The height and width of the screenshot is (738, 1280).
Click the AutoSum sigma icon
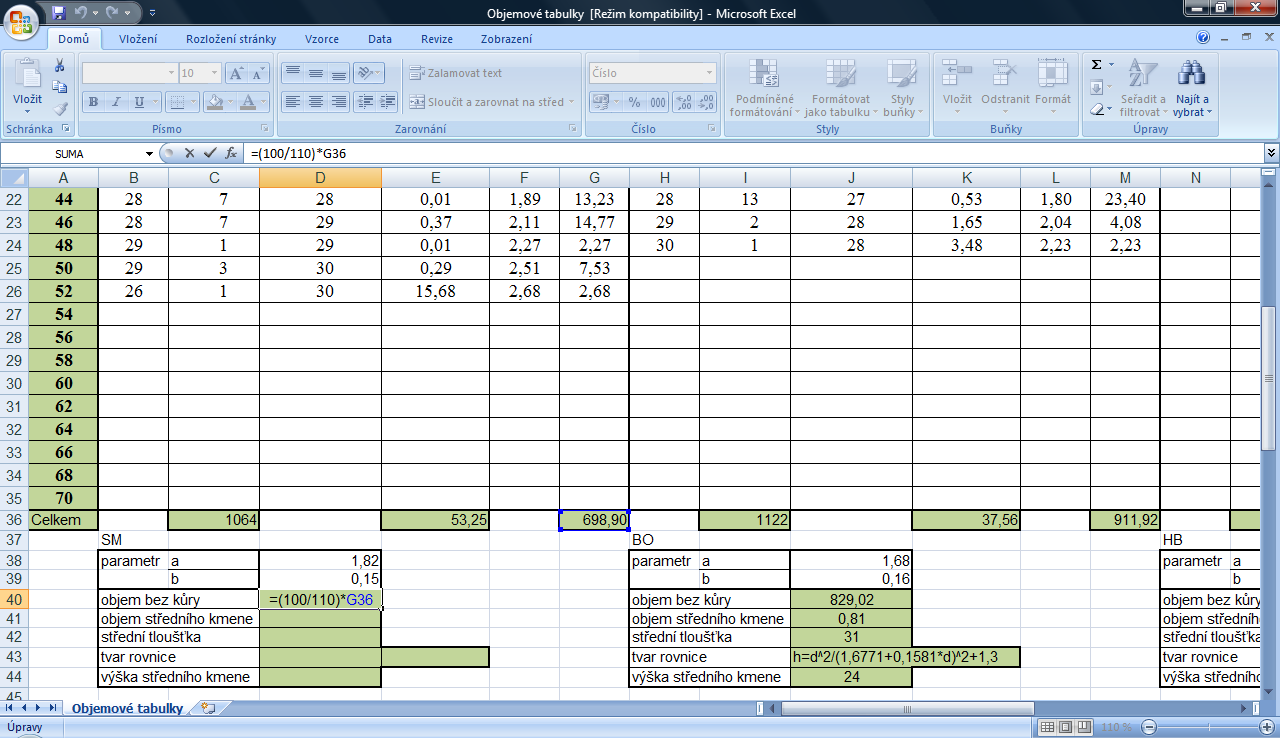click(x=1097, y=65)
